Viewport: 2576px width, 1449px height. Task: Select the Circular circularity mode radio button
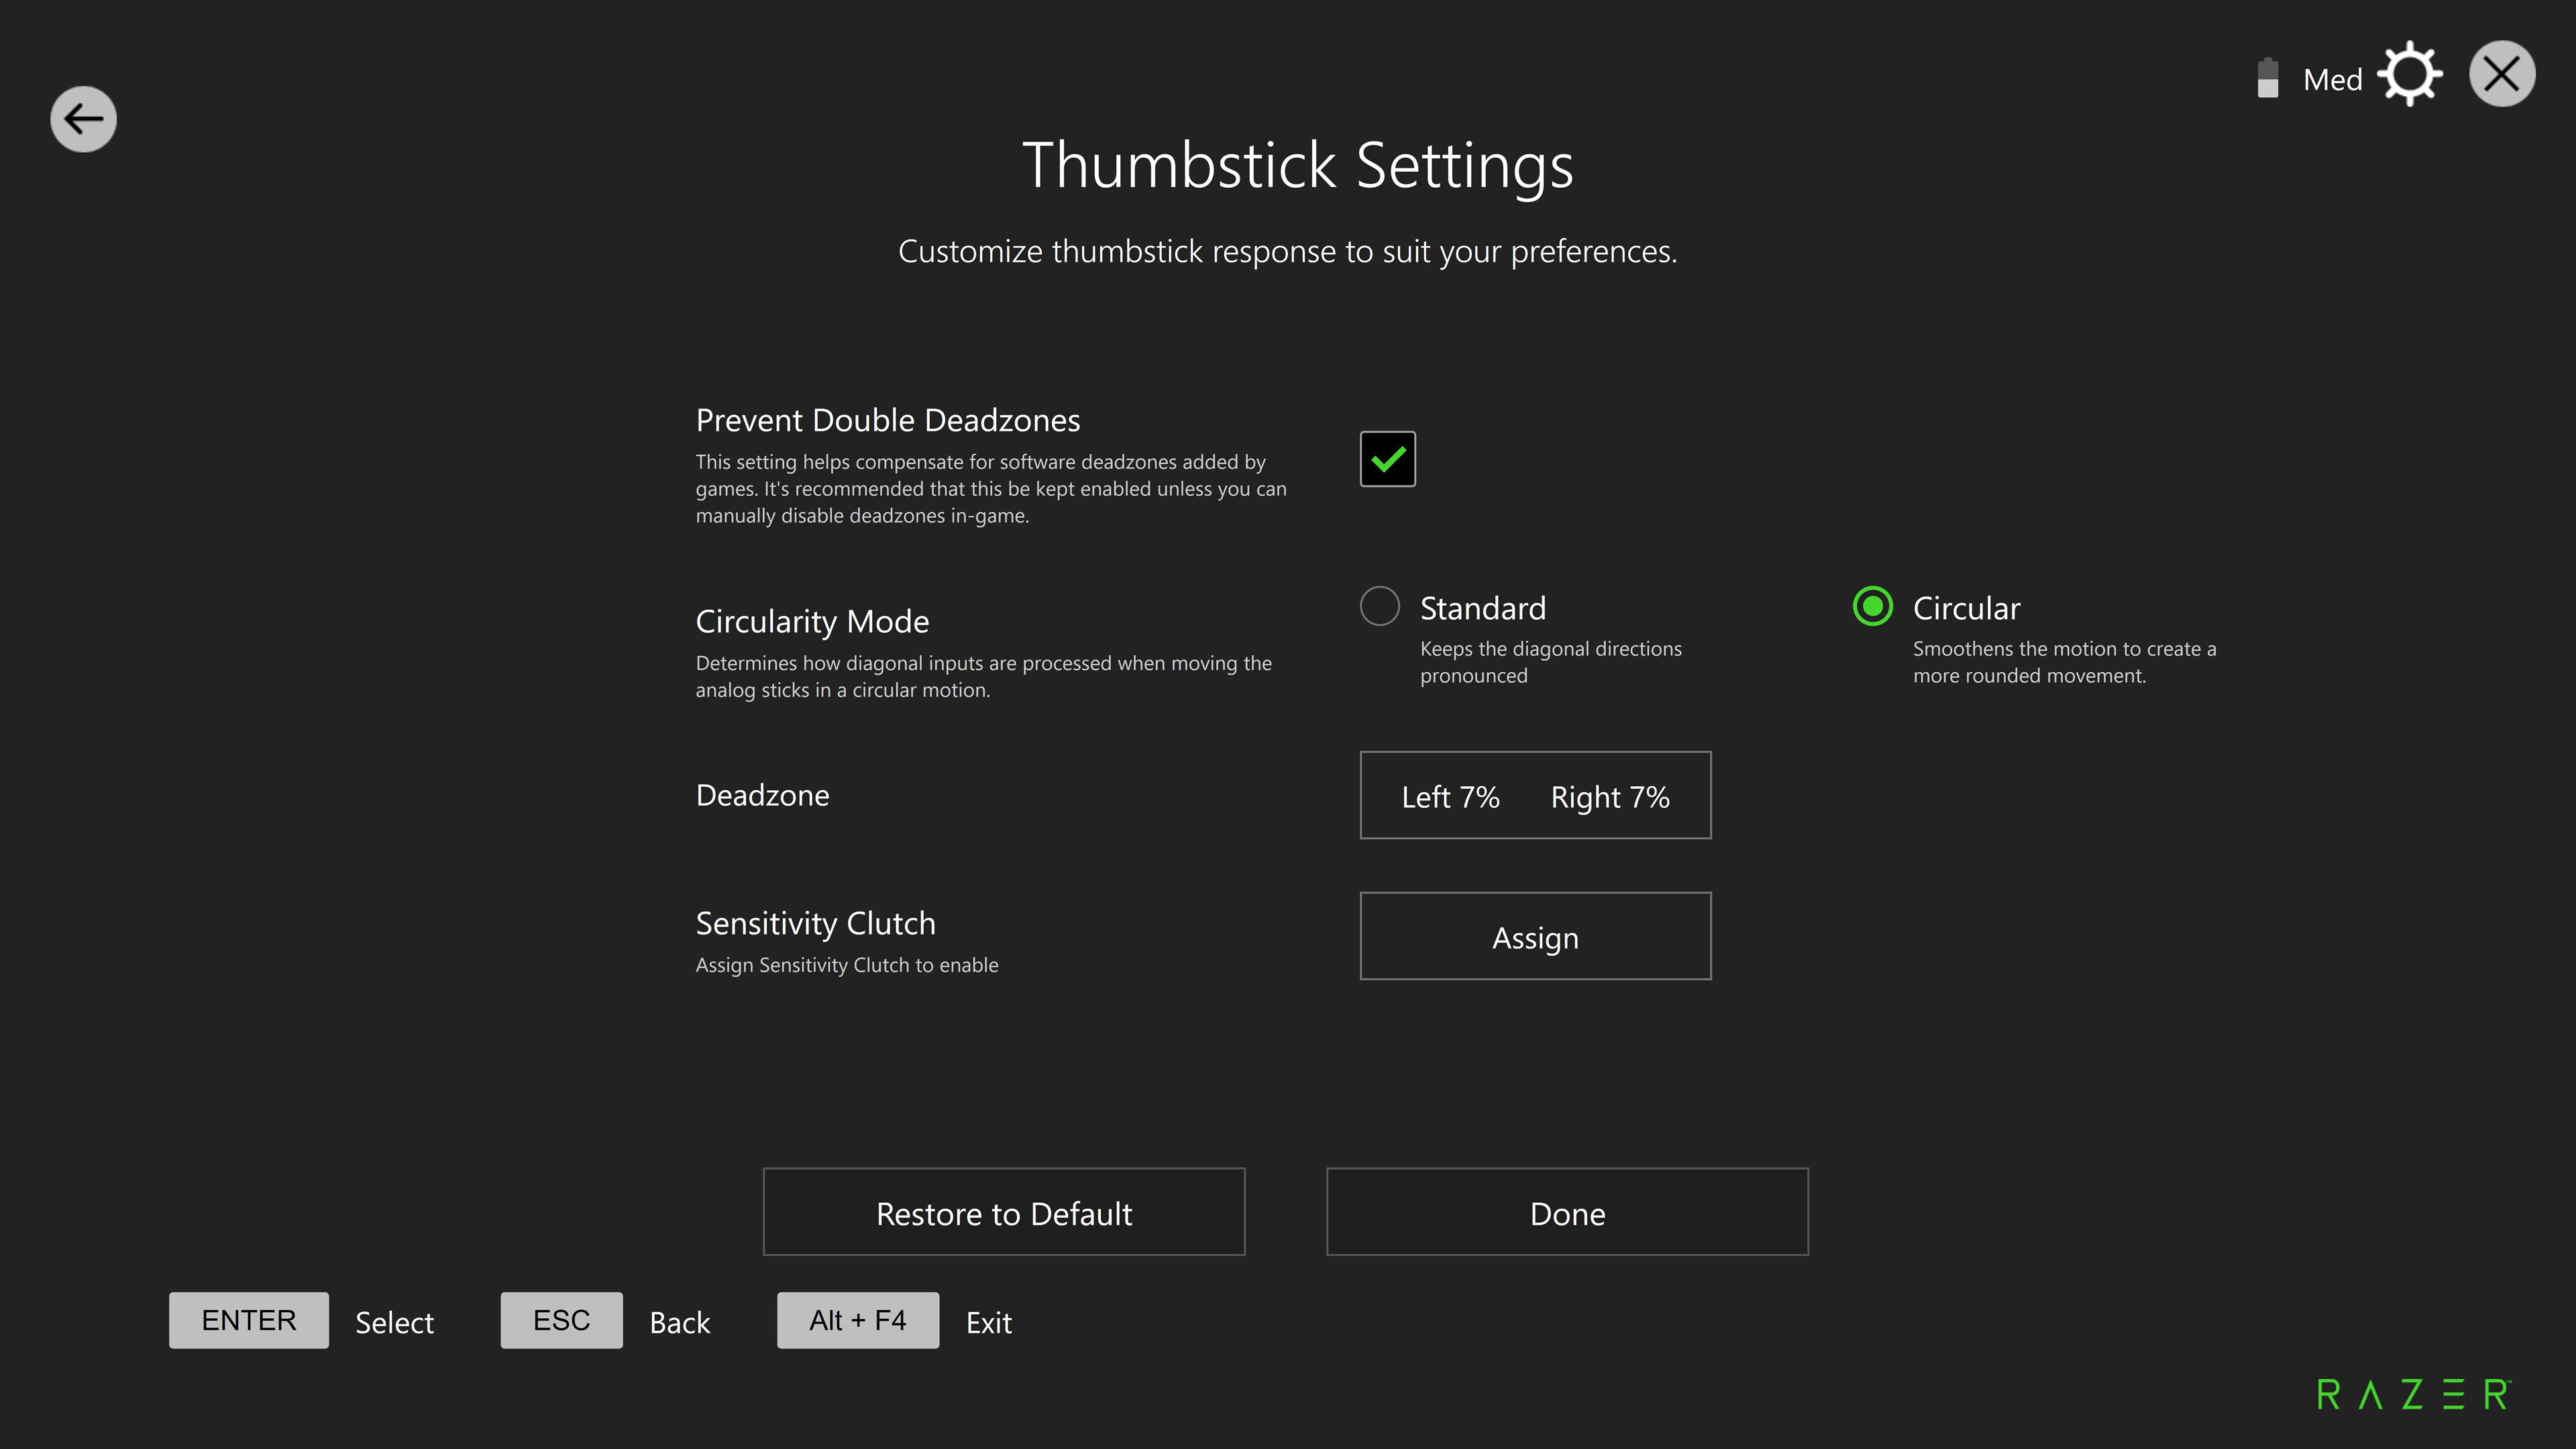pyautogui.click(x=1870, y=607)
